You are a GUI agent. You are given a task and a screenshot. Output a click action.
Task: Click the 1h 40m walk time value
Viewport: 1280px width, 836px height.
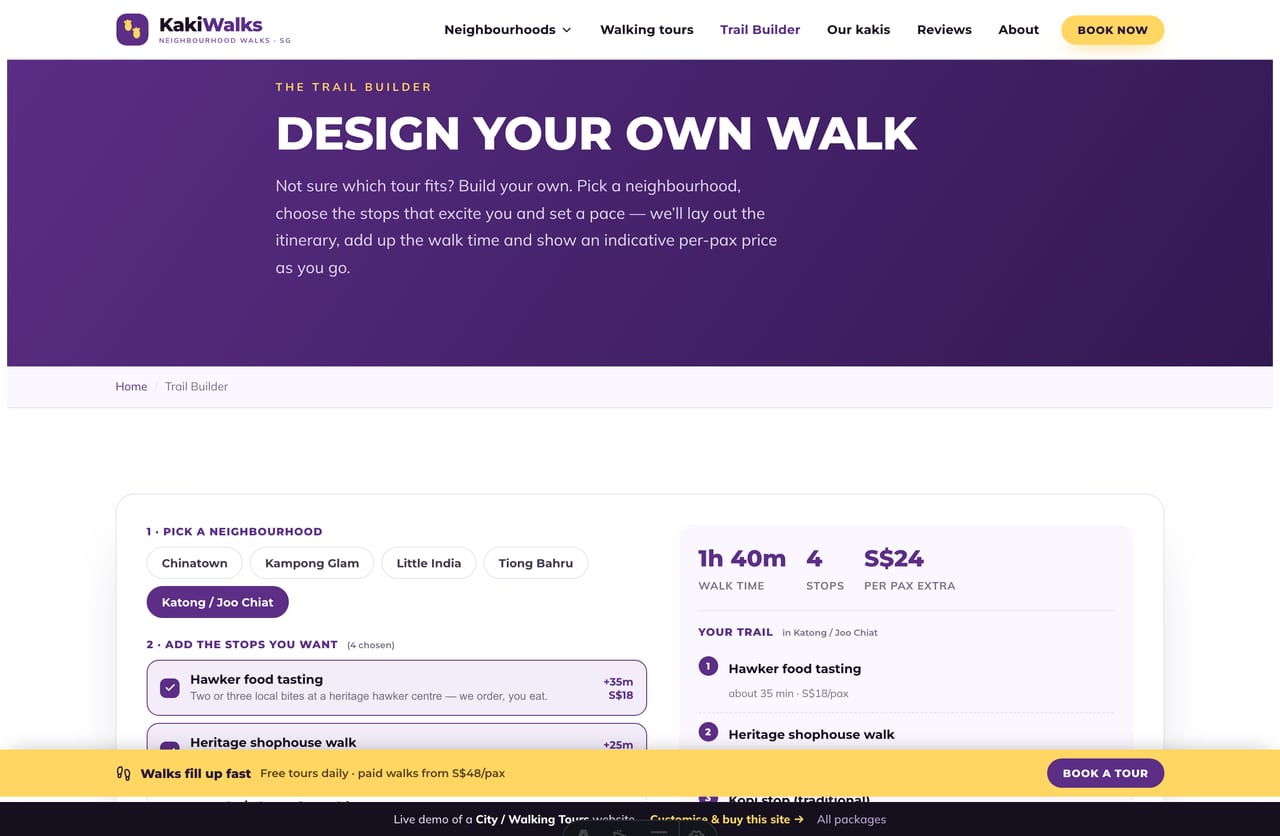click(742, 558)
